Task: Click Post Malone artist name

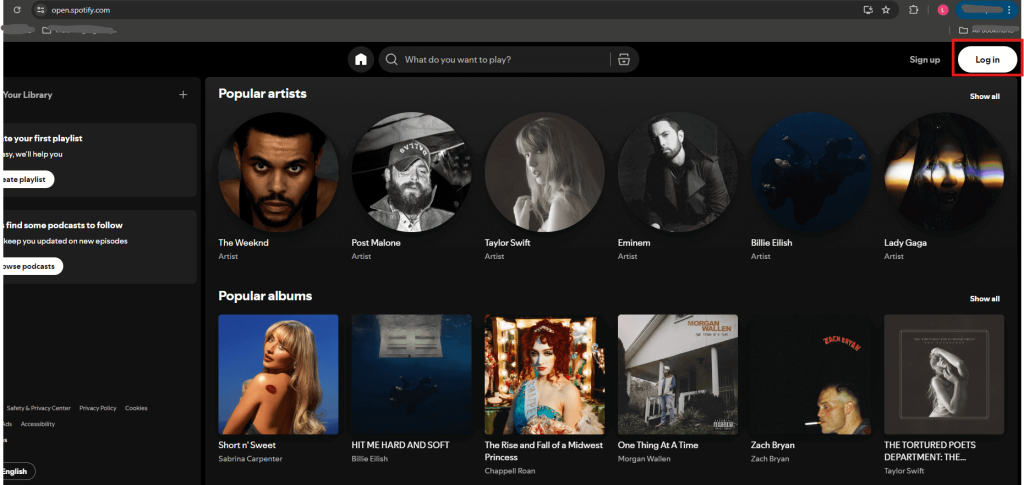Action: click(x=376, y=243)
